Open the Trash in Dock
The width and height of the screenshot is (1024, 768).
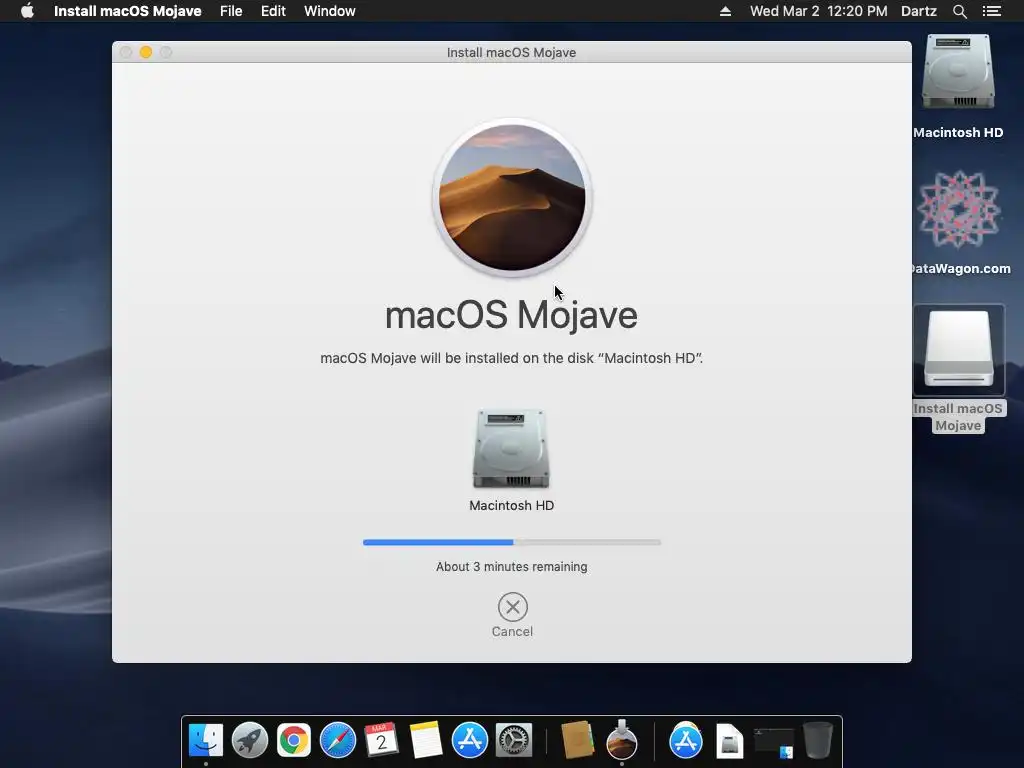[x=817, y=741]
